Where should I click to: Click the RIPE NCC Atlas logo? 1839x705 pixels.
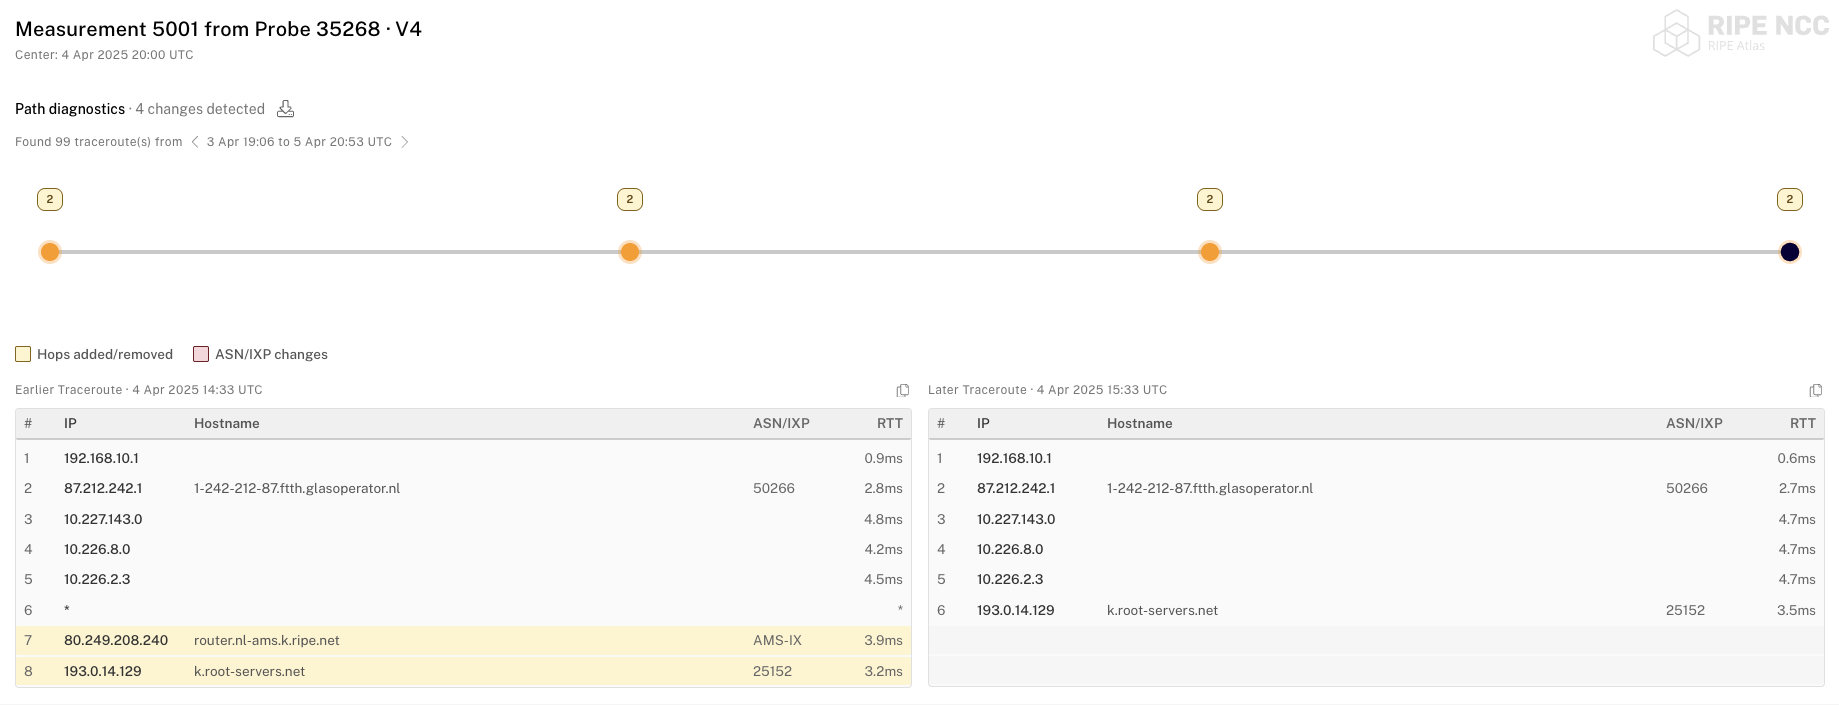1741,33
